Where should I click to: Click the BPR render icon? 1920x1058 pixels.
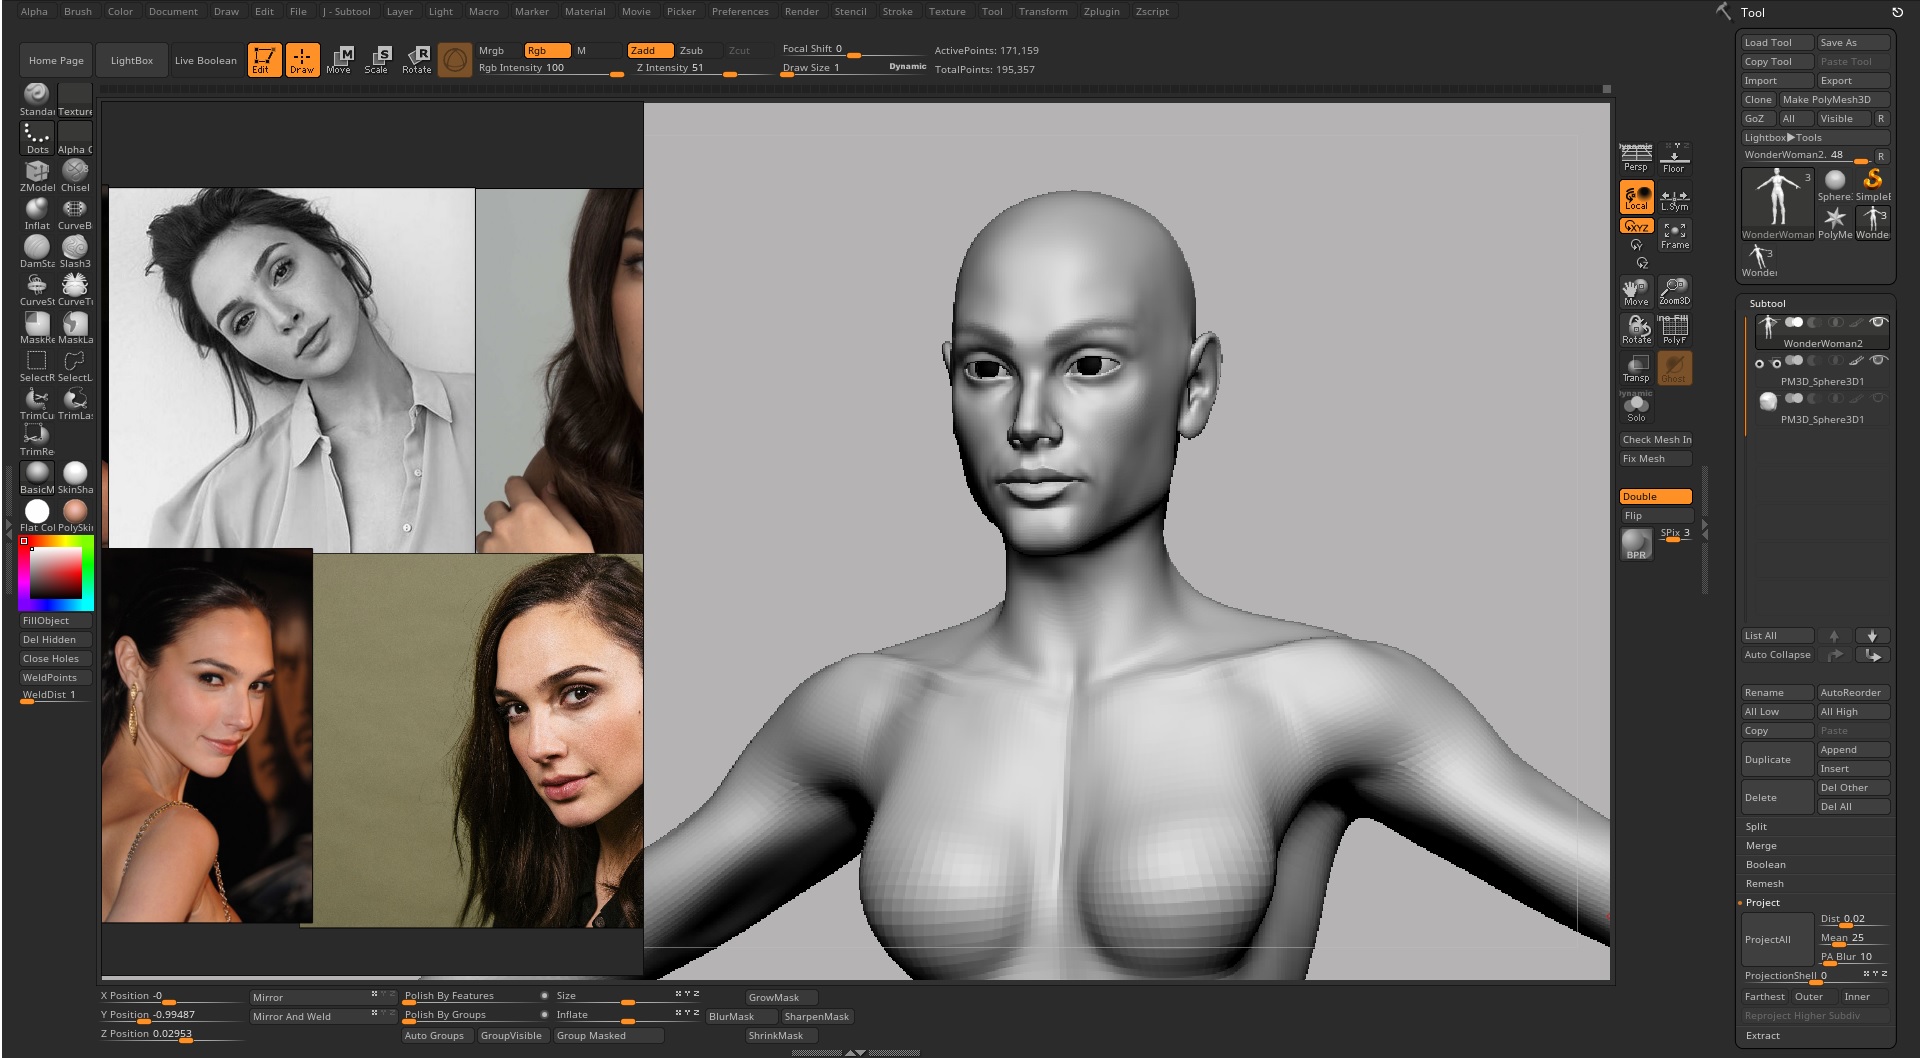1636,544
